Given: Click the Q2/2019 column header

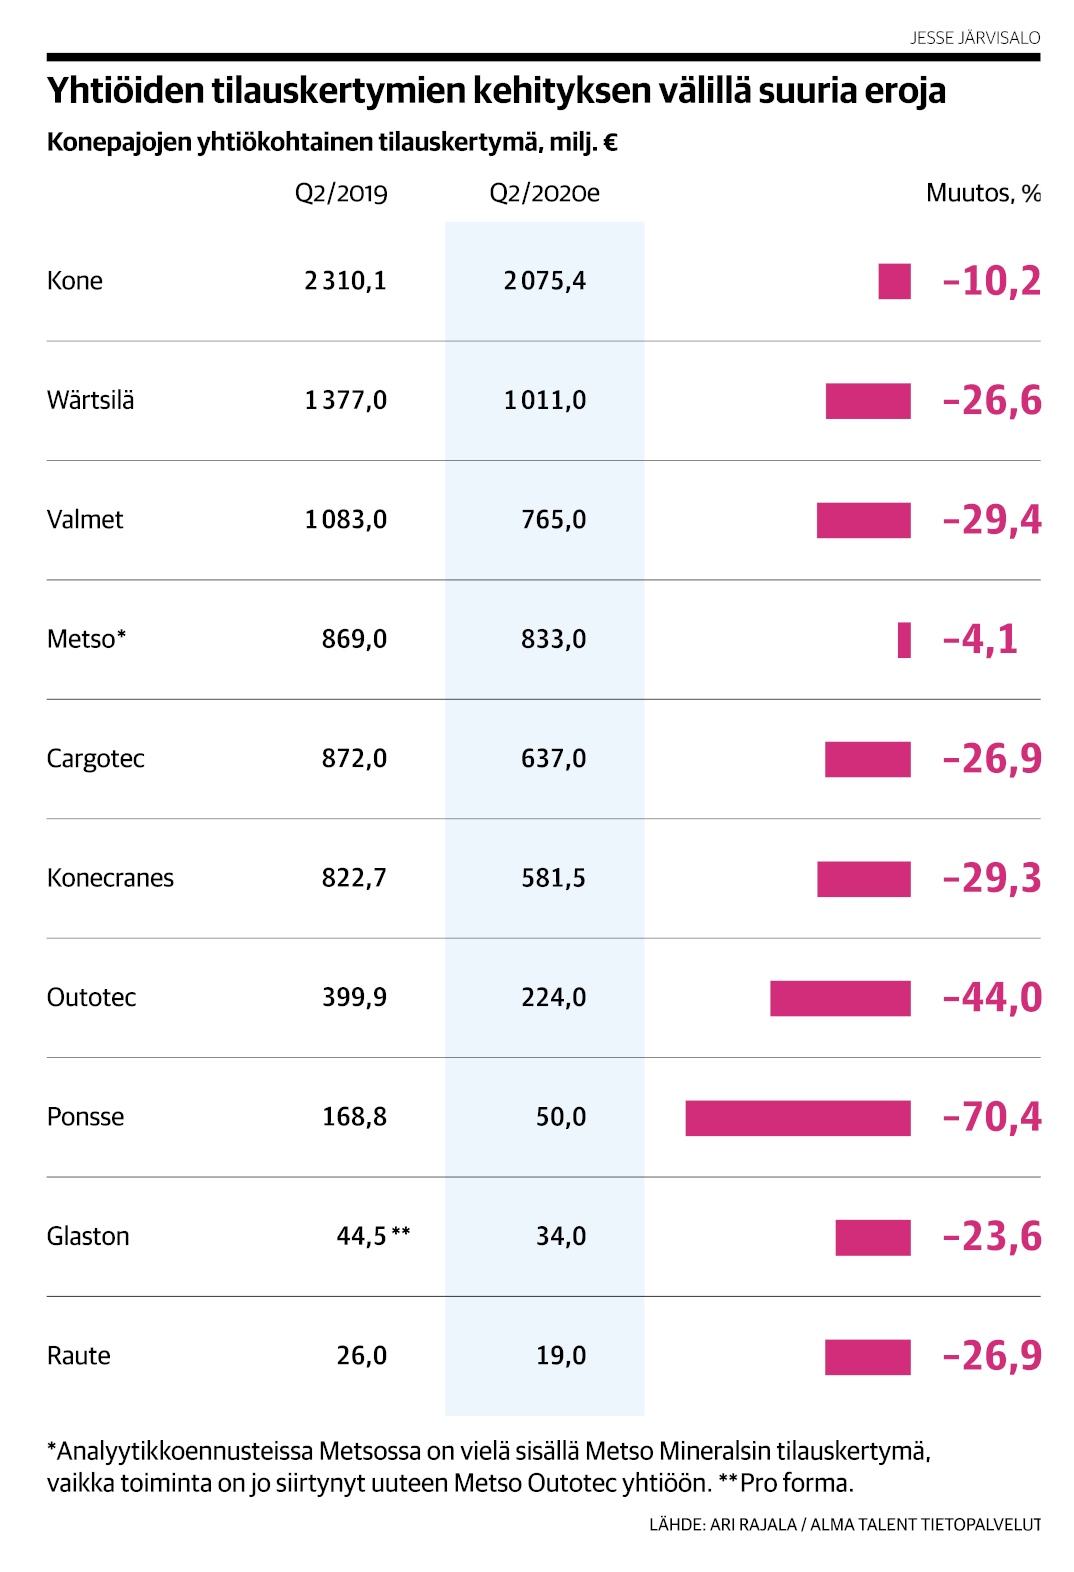Looking at the screenshot, I should [340, 193].
